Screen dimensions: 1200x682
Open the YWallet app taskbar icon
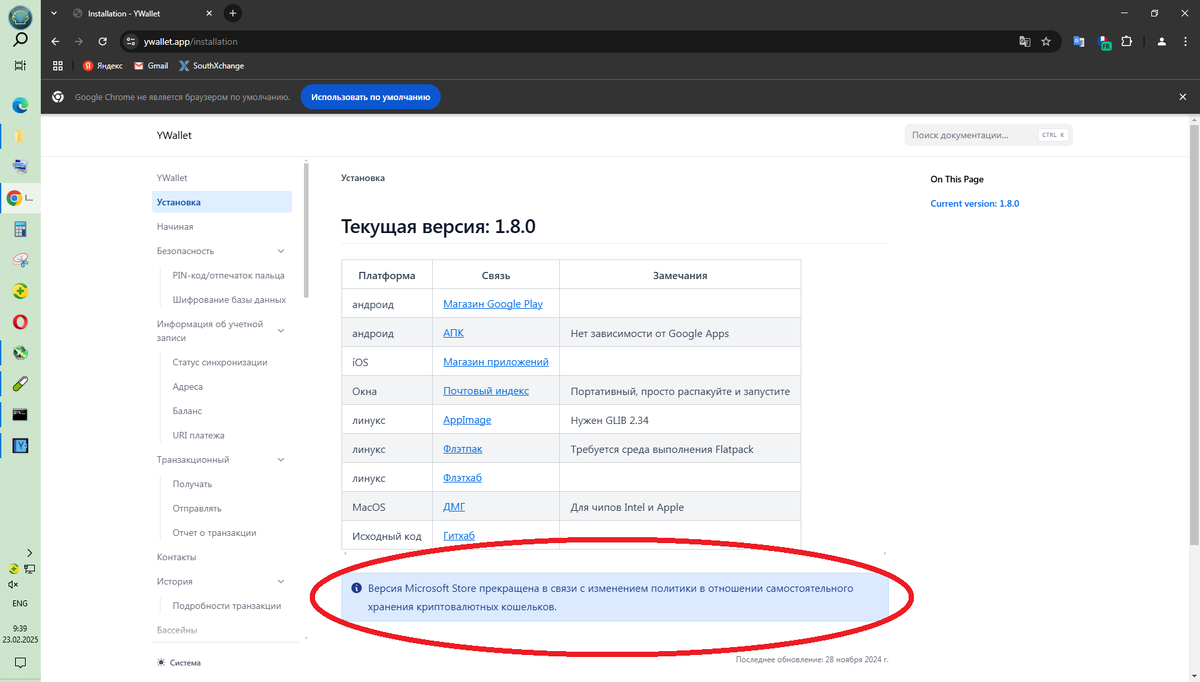20,445
